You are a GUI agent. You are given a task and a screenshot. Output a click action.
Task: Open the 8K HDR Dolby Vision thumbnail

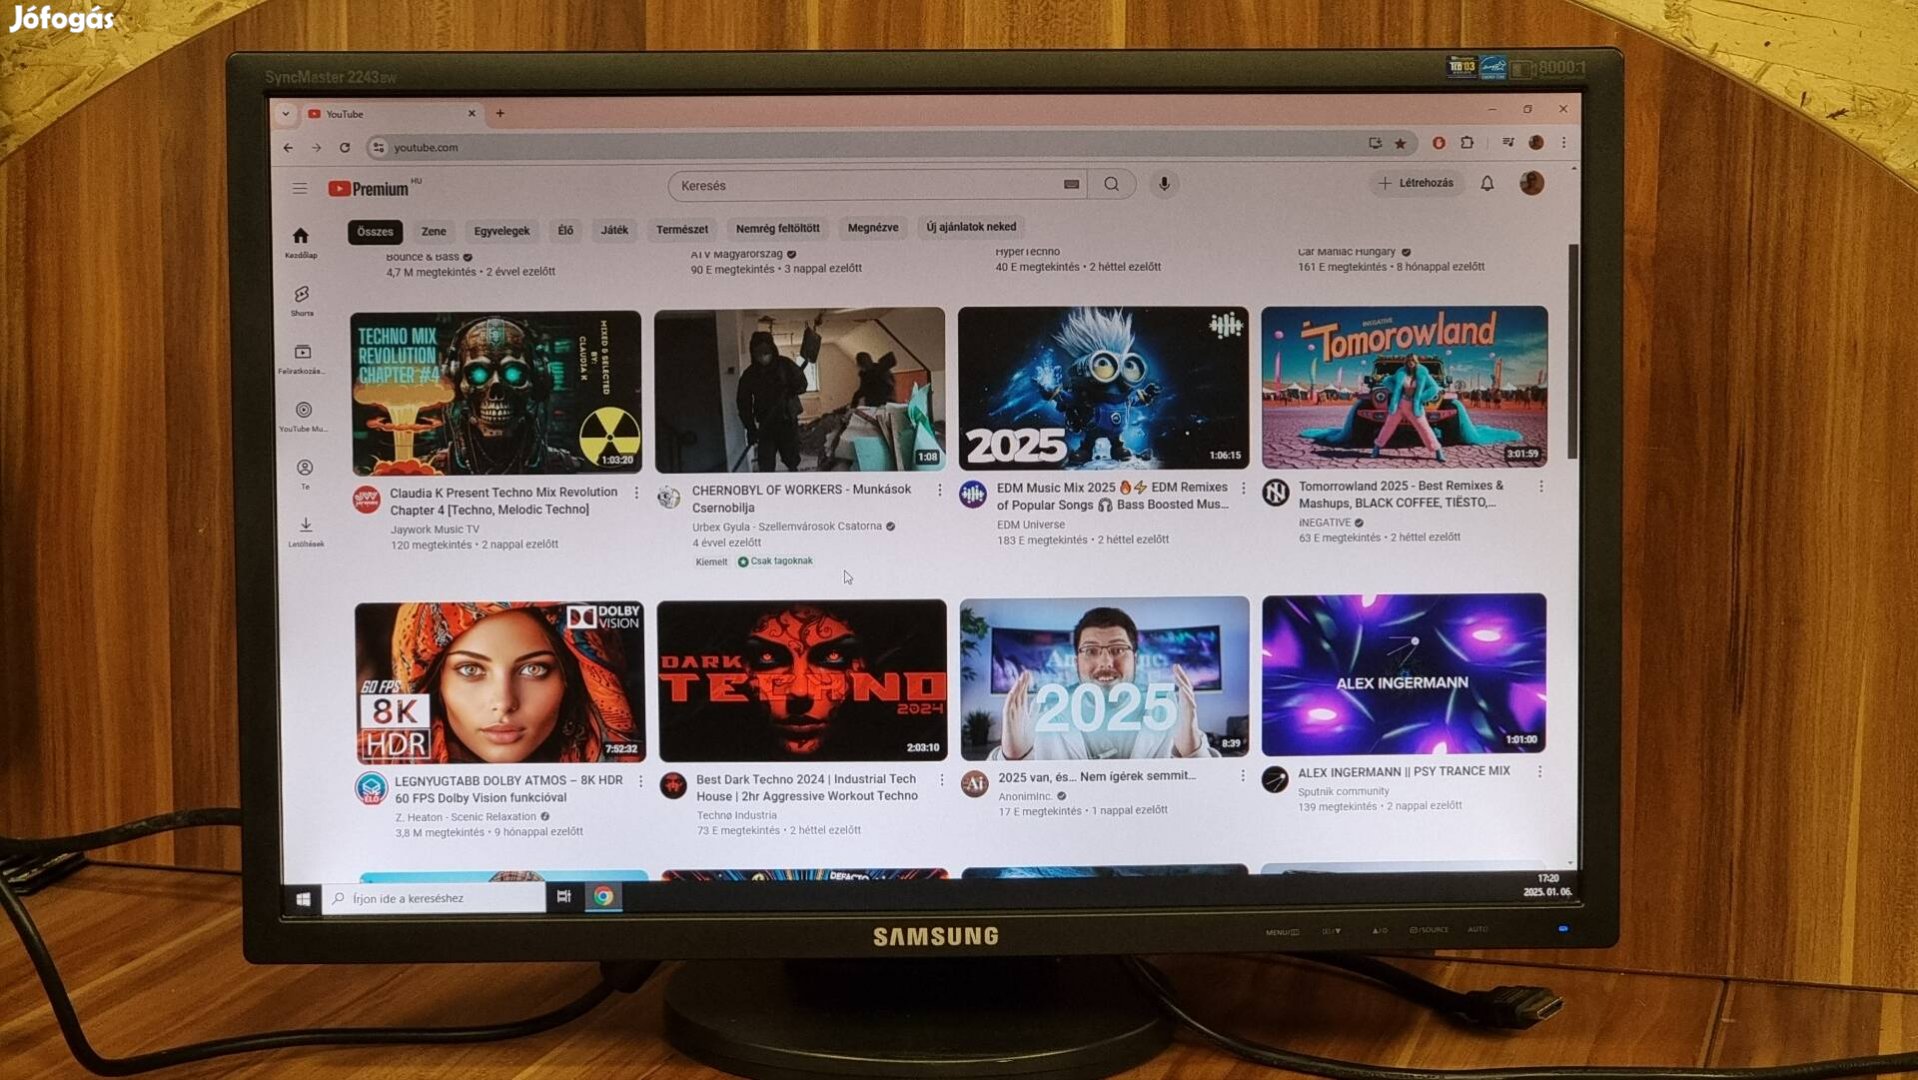point(499,682)
